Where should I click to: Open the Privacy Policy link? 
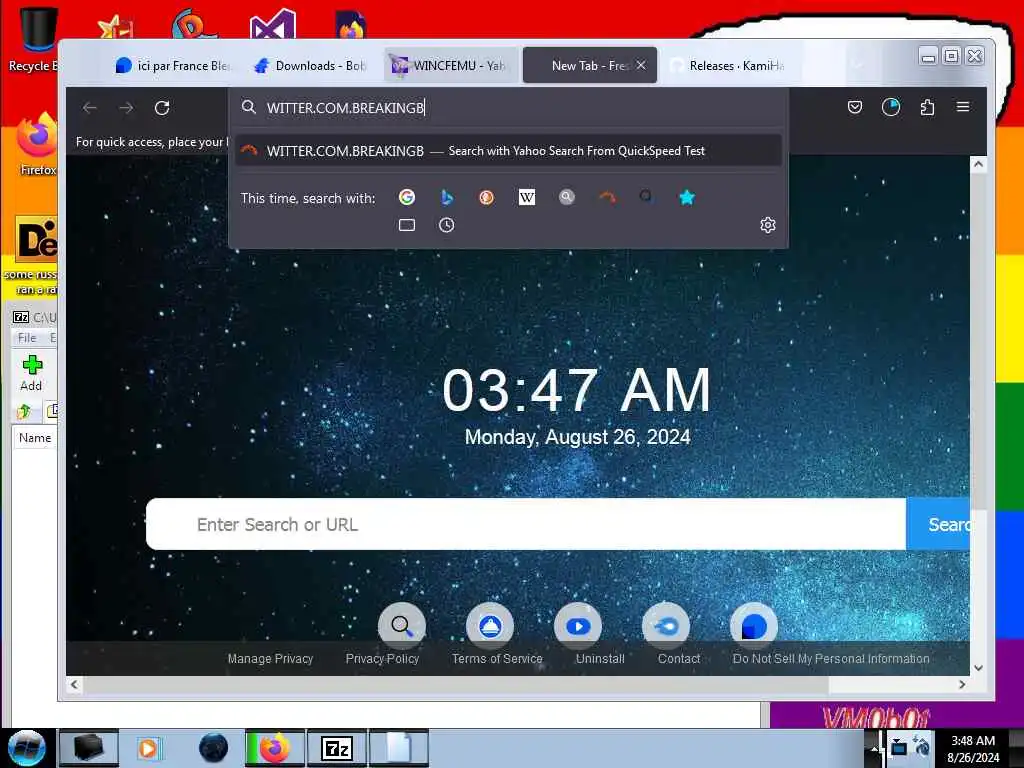tap(382, 658)
